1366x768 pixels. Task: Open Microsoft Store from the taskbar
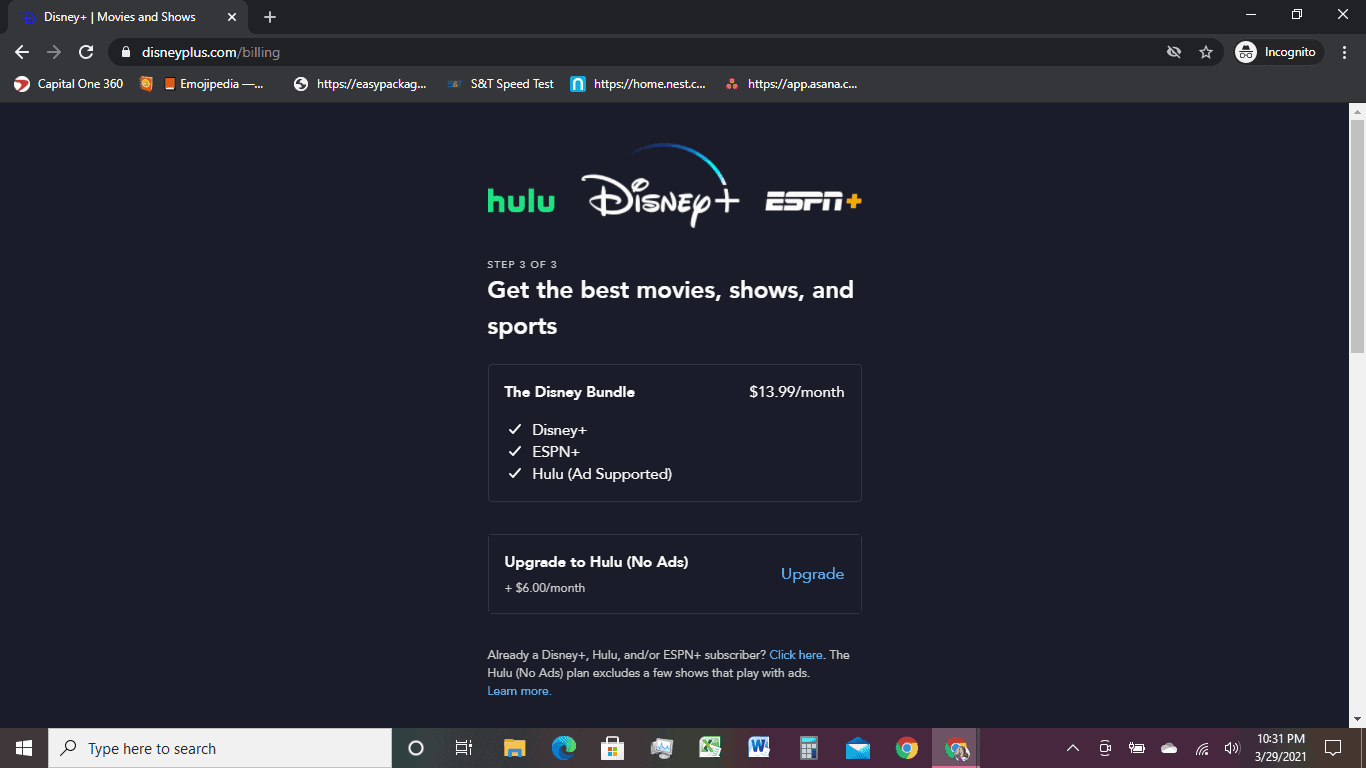613,748
